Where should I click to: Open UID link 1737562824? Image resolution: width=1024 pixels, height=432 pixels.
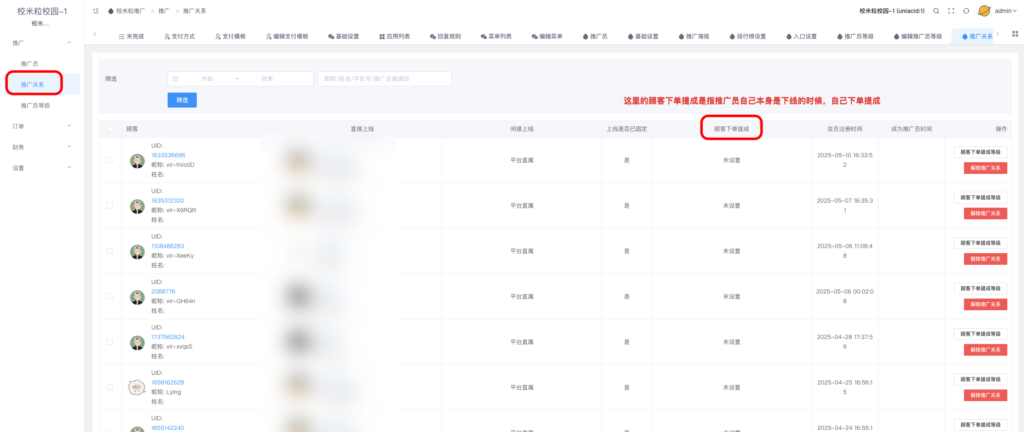[x=167, y=337]
